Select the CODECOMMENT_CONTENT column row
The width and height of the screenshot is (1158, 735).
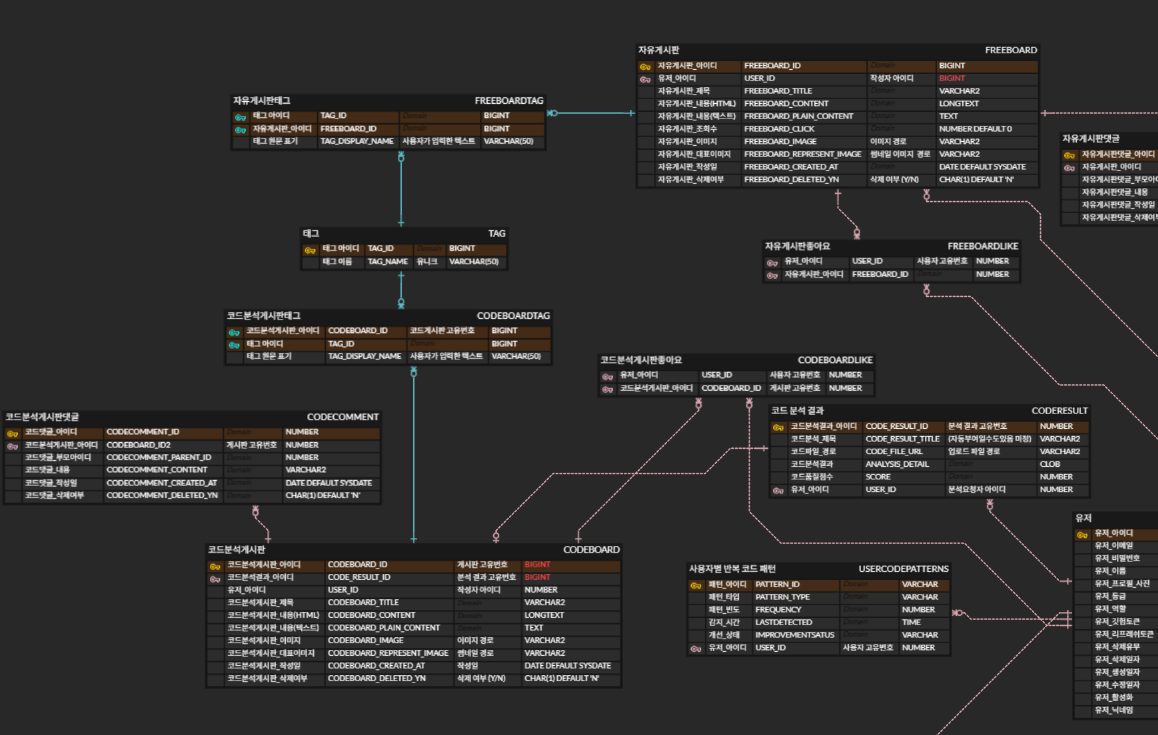pos(192,470)
